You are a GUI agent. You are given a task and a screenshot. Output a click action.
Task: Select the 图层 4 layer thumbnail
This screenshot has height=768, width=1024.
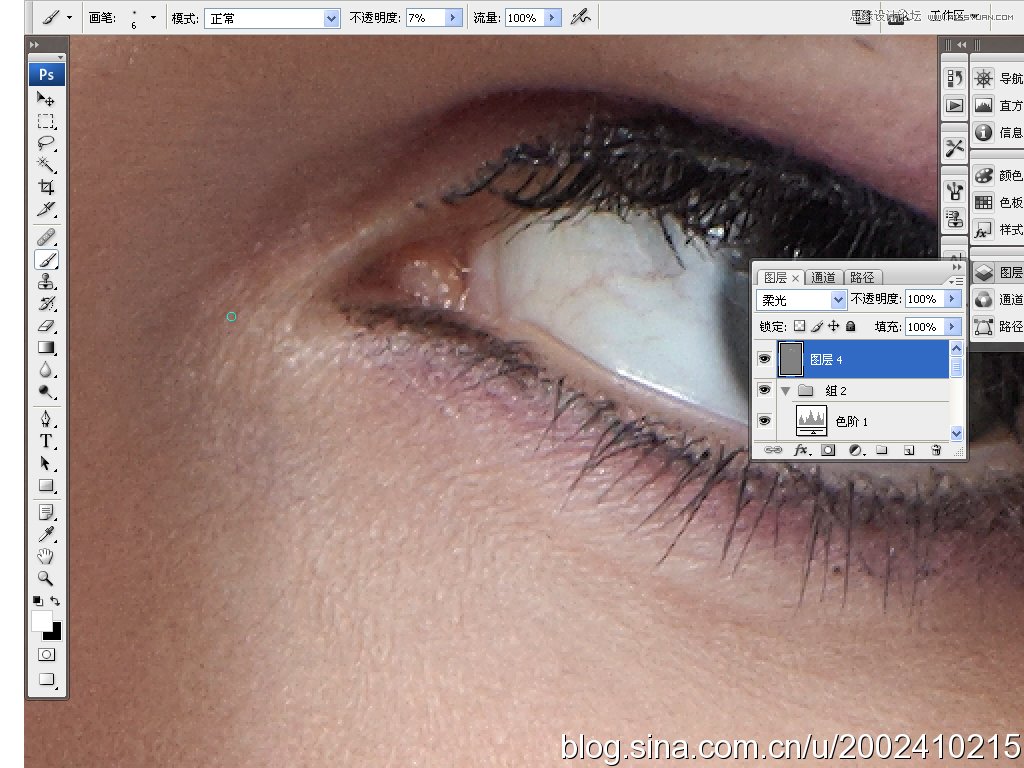click(790, 359)
